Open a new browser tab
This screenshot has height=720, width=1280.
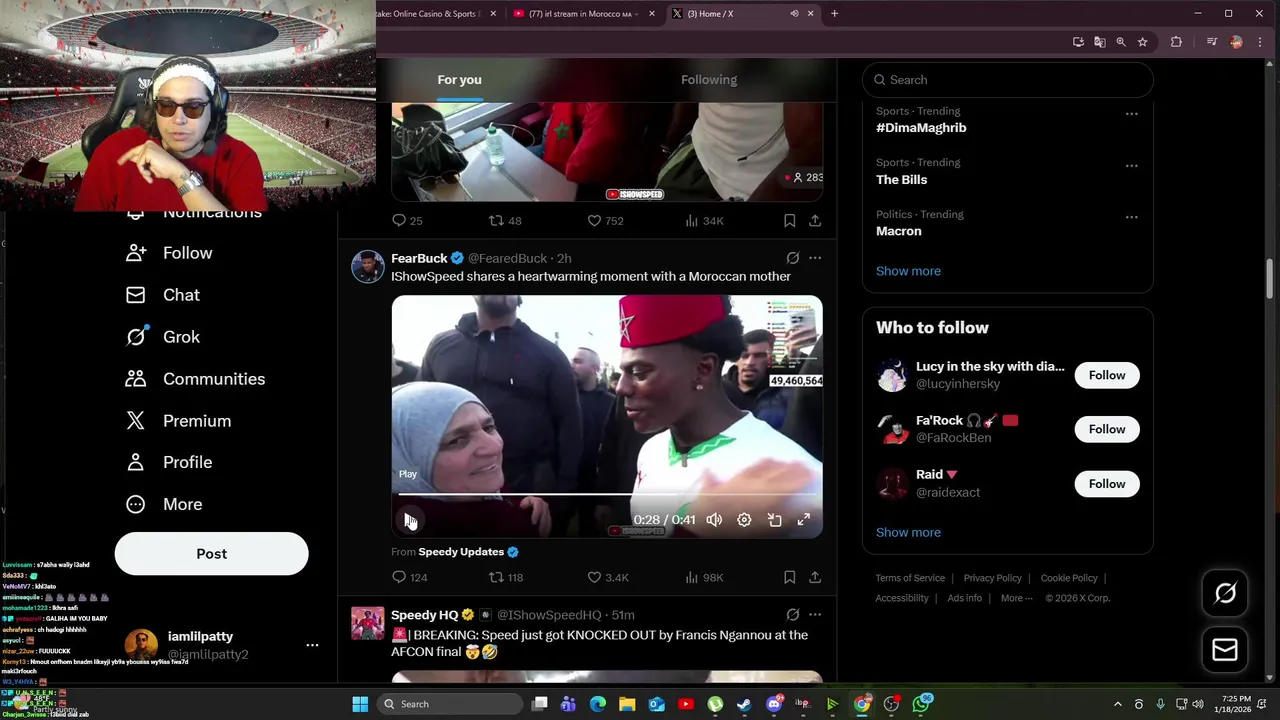tap(834, 14)
